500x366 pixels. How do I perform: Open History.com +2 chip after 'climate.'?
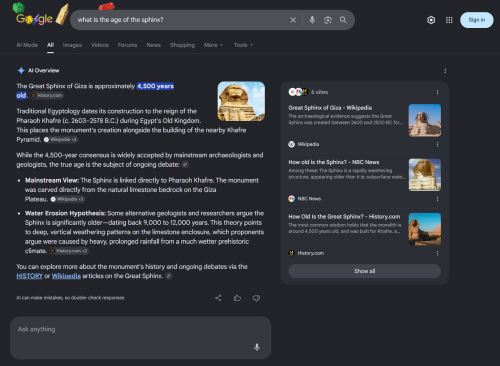point(69,251)
